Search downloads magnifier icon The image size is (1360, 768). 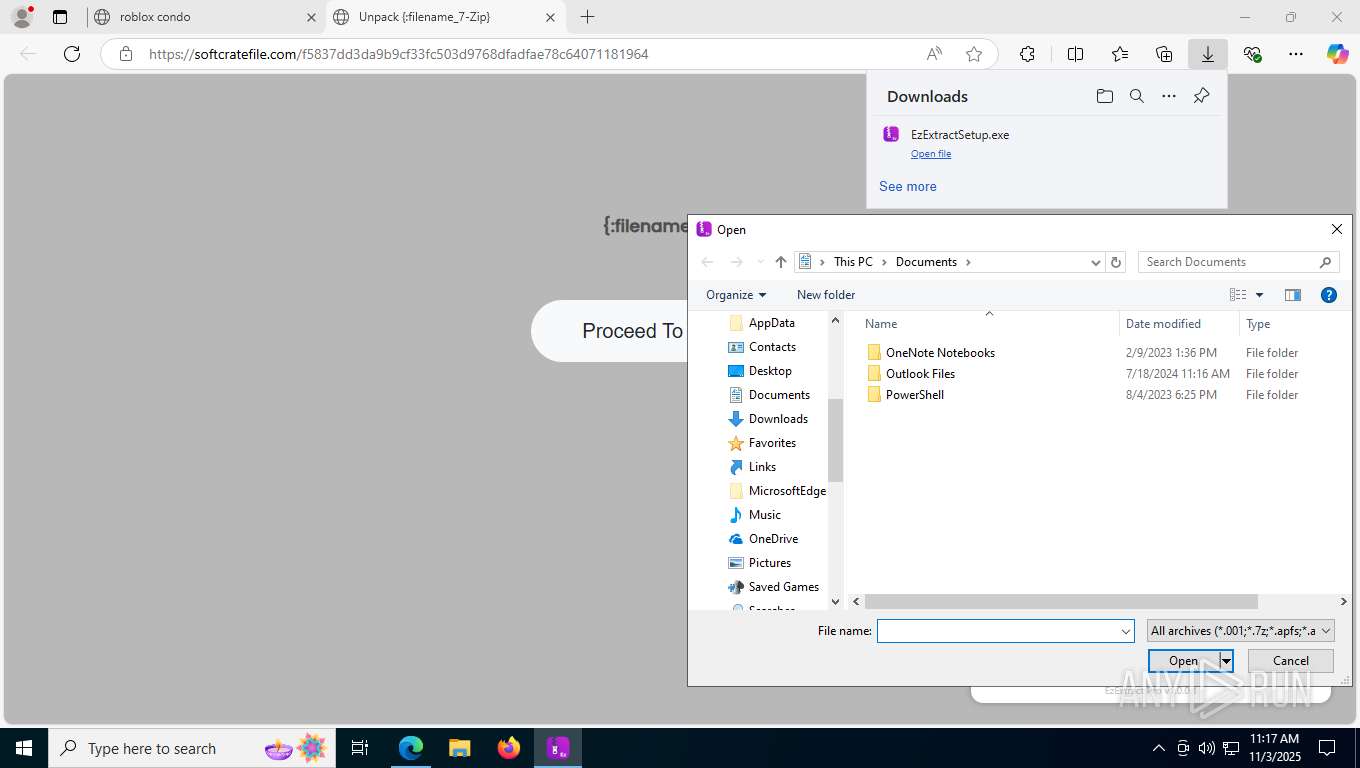tap(1137, 96)
